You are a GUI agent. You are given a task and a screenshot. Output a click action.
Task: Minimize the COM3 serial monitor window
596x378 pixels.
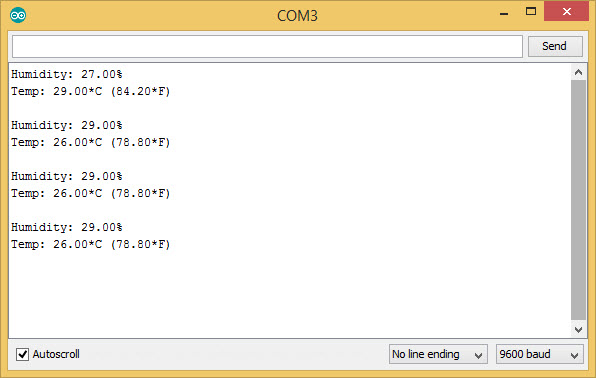pos(504,14)
